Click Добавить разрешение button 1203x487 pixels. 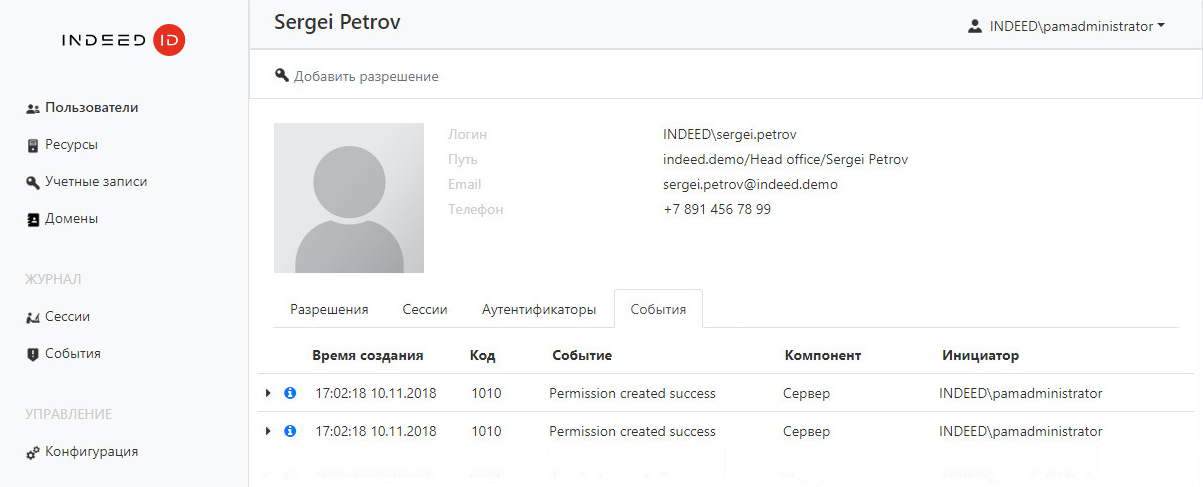(357, 76)
